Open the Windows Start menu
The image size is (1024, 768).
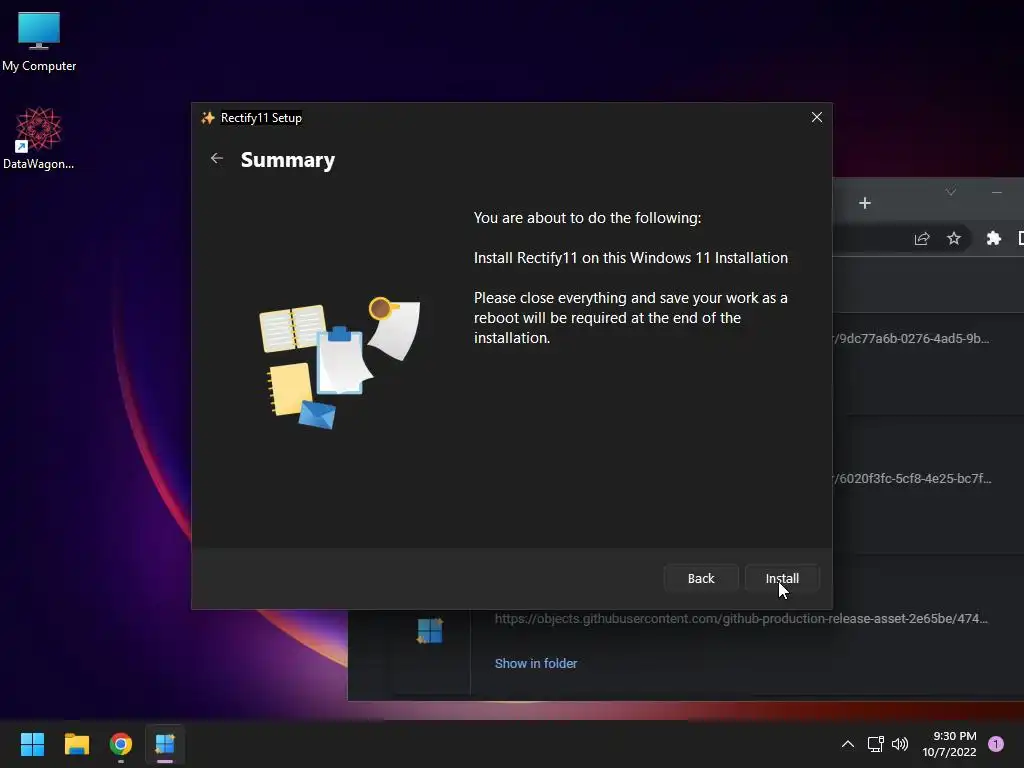coord(32,744)
